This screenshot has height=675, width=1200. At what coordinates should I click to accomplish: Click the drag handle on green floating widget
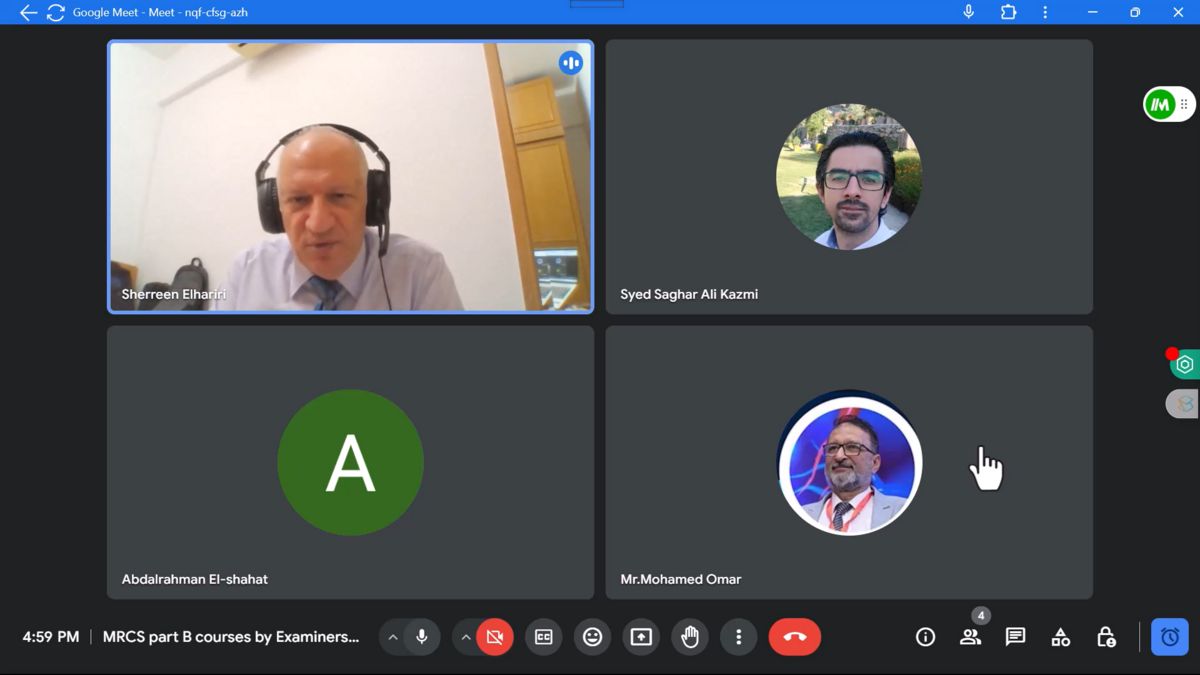(x=1184, y=104)
